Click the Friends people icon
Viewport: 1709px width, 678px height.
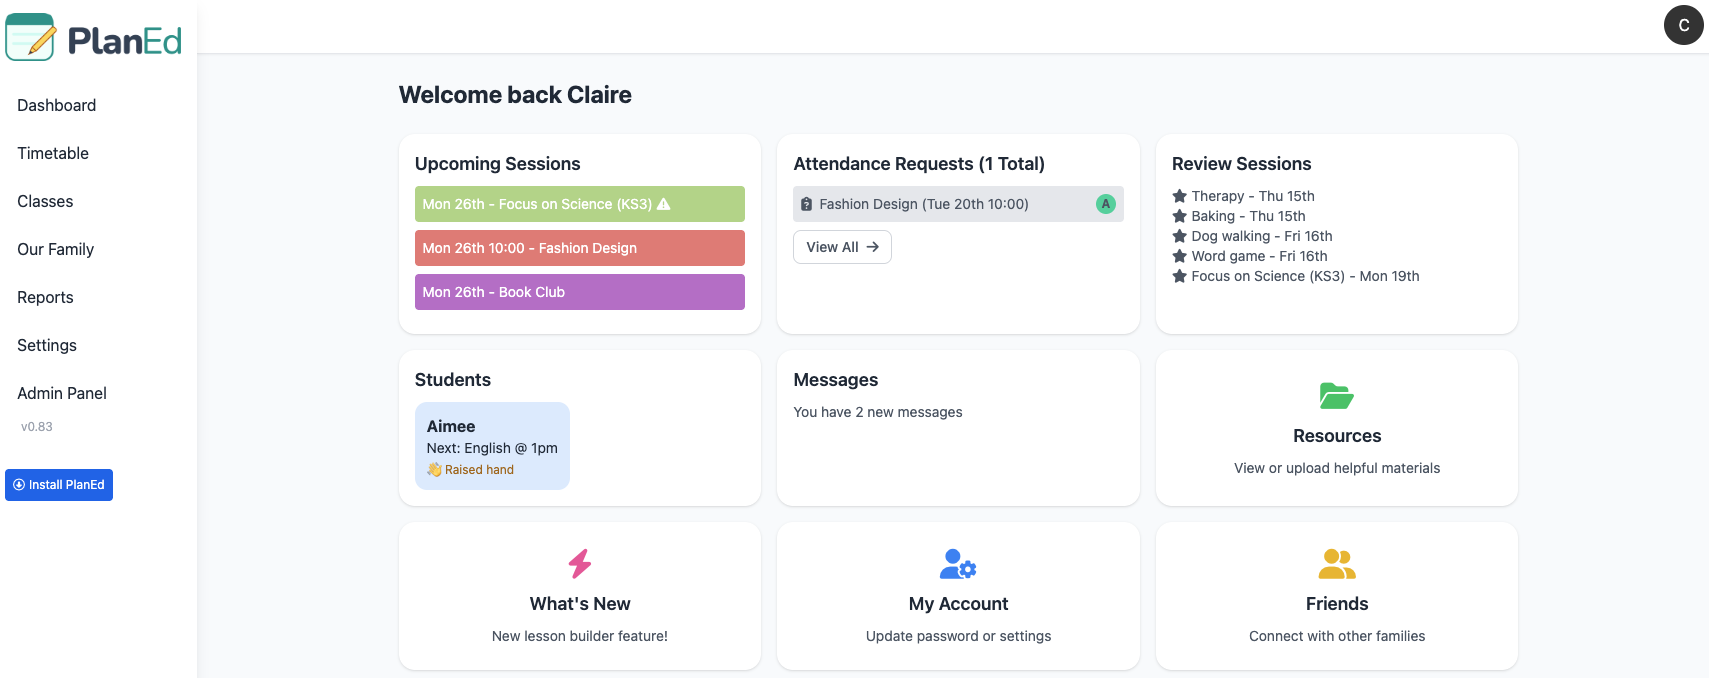(1336, 564)
